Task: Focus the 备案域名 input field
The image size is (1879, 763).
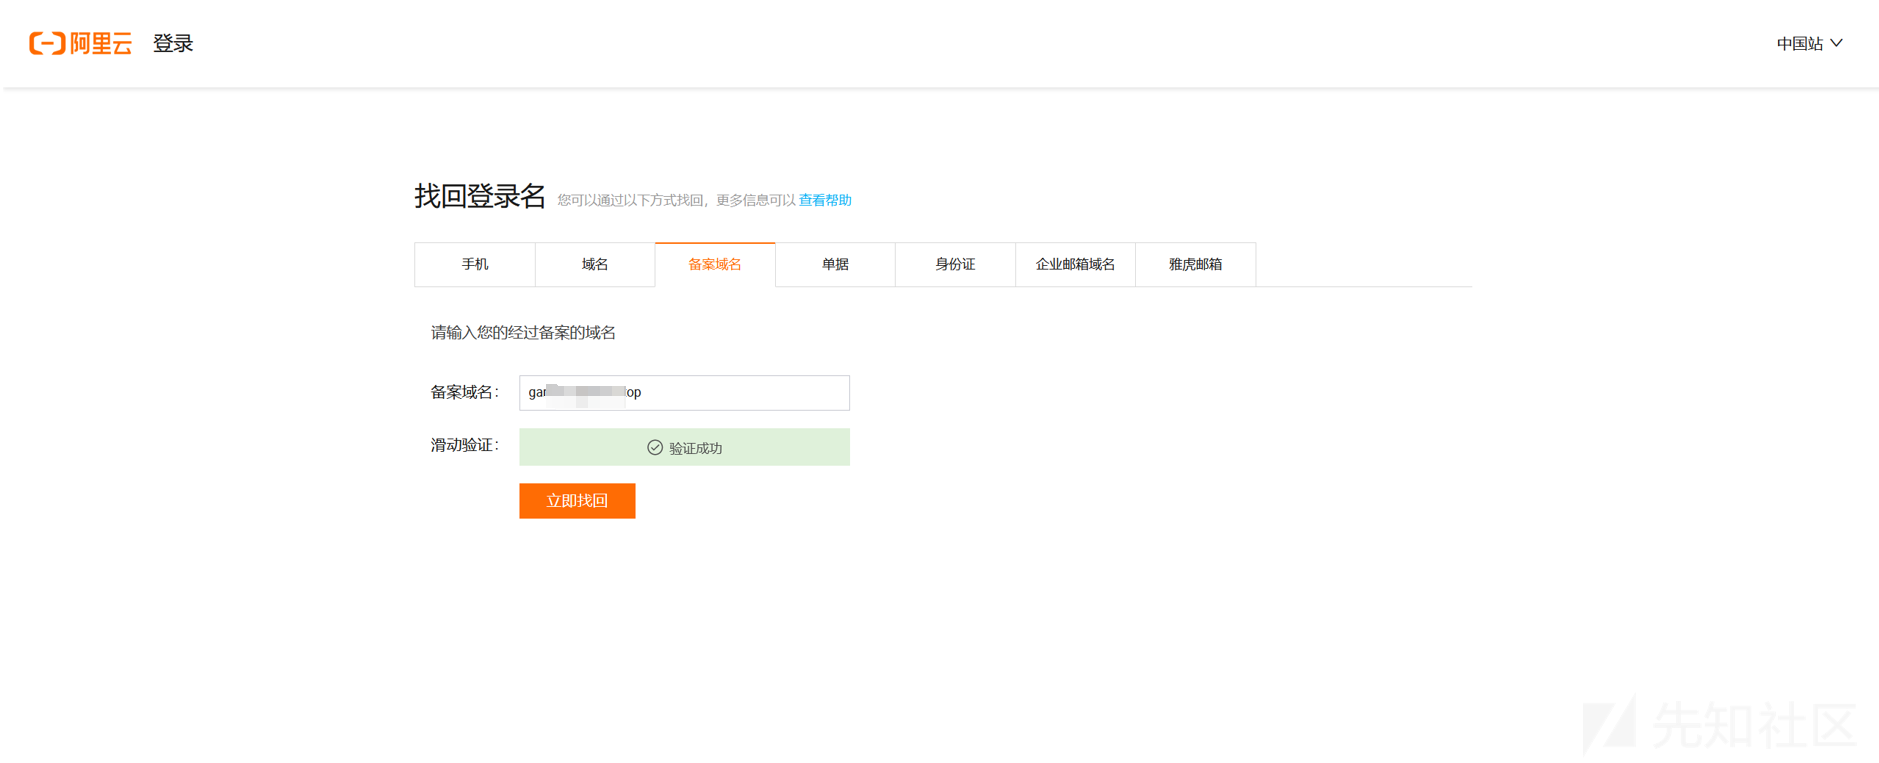Action: 684,392
